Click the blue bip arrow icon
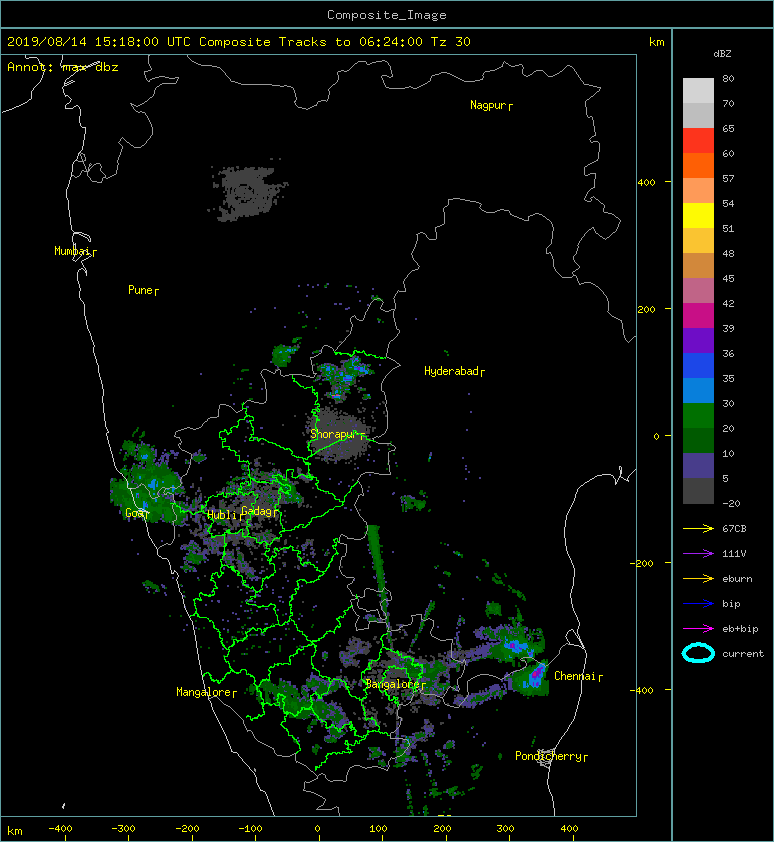The image size is (774, 842). pyautogui.click(x=698, y=604)
